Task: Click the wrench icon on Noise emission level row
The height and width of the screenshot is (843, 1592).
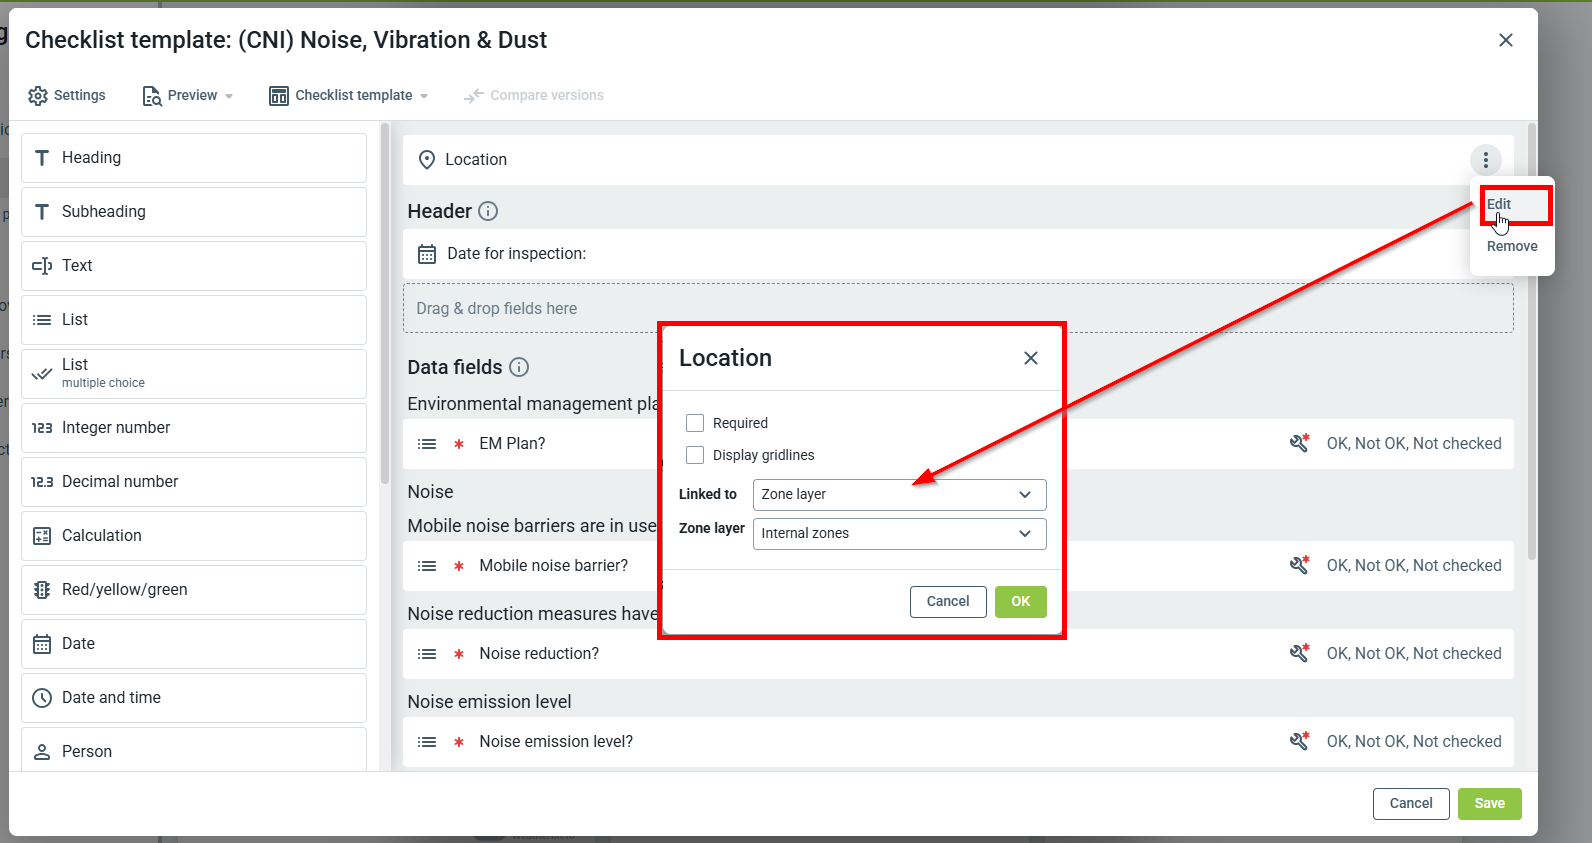Action: click(1299, 741)
